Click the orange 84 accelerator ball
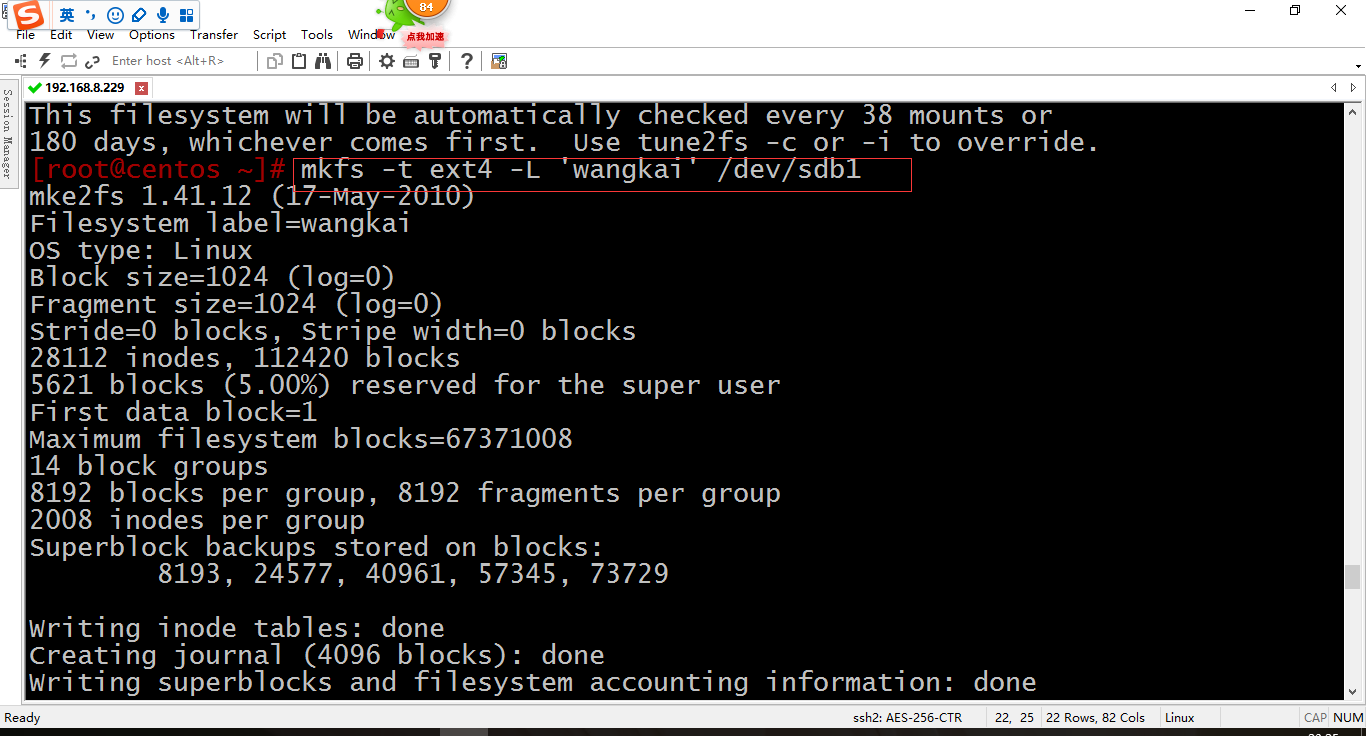 click(427, 8)
